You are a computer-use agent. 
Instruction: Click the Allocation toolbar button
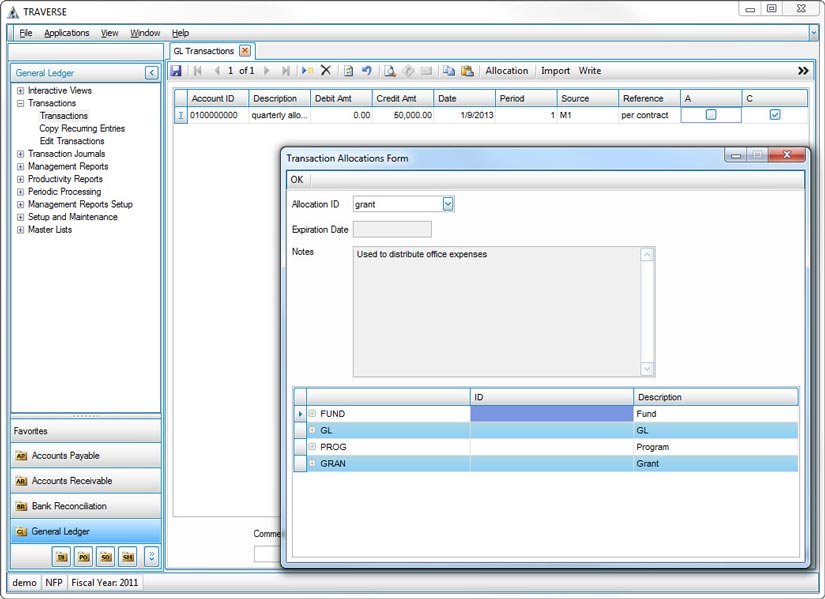(507, 71)
